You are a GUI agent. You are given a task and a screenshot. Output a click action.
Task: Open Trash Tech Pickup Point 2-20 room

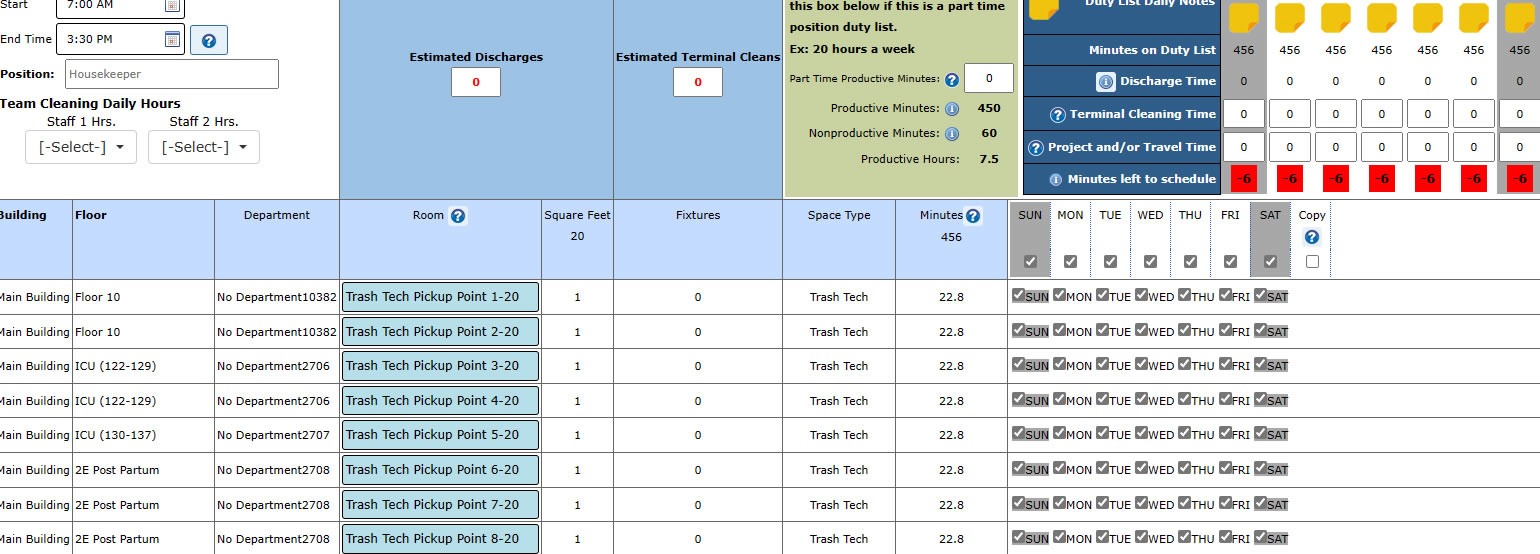(440, 332)
